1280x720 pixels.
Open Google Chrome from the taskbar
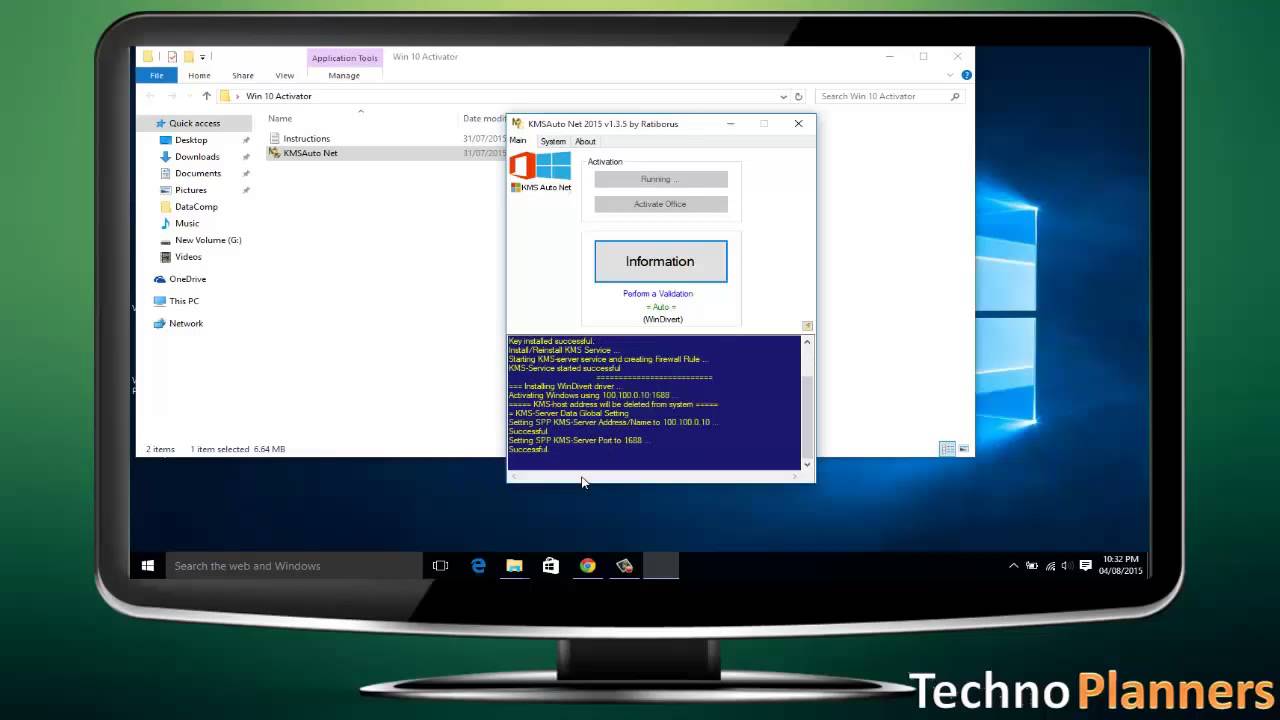click(x=588, y=566)
